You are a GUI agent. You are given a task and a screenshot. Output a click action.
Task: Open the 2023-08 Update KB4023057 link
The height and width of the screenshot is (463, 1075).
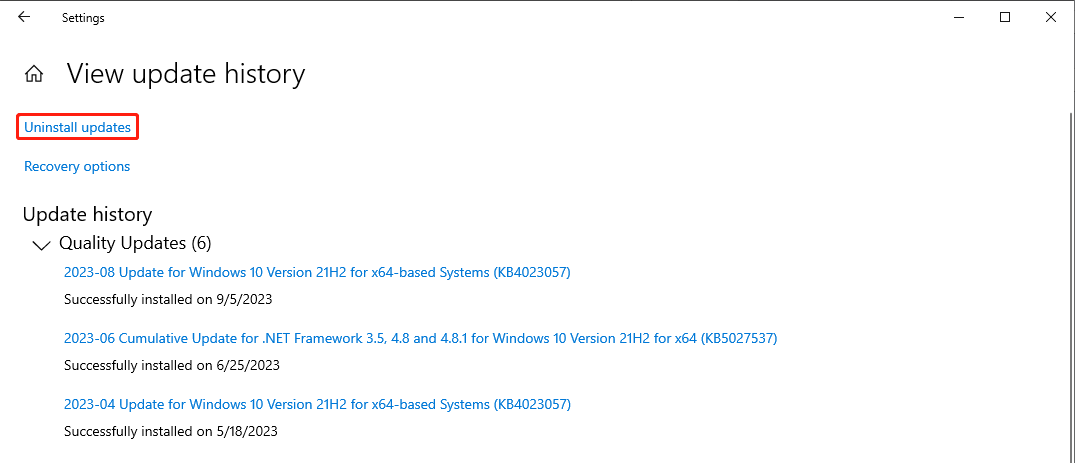click(x=317, y=272)
